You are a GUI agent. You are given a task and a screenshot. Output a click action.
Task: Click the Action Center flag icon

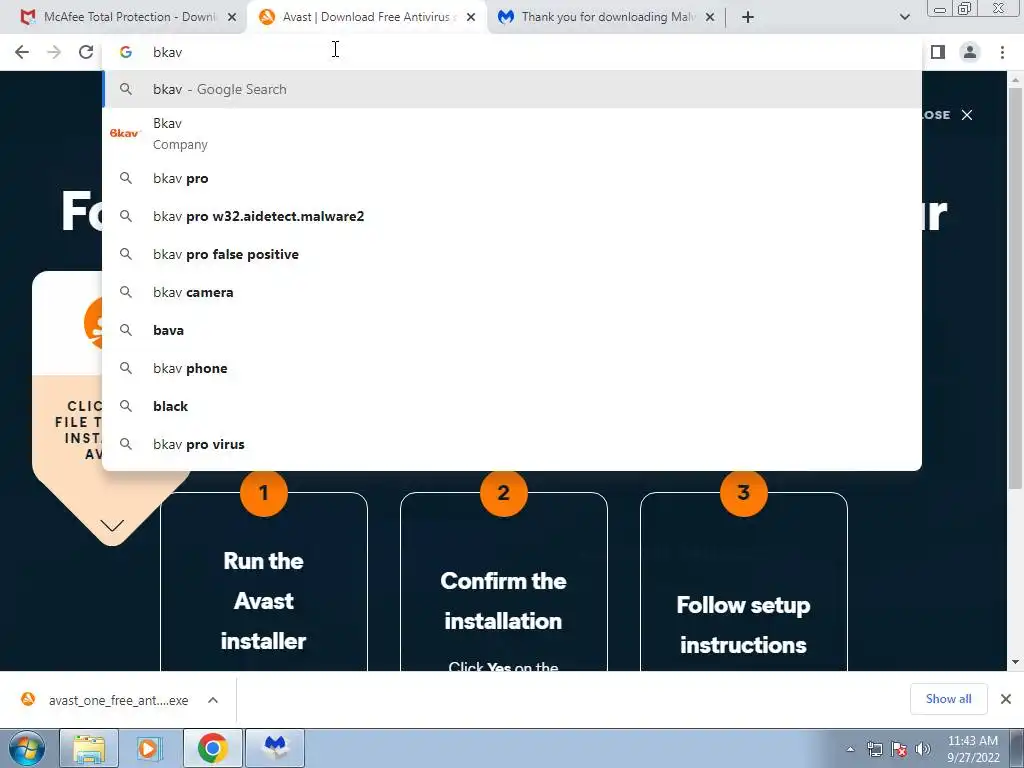tap(899, 749)
